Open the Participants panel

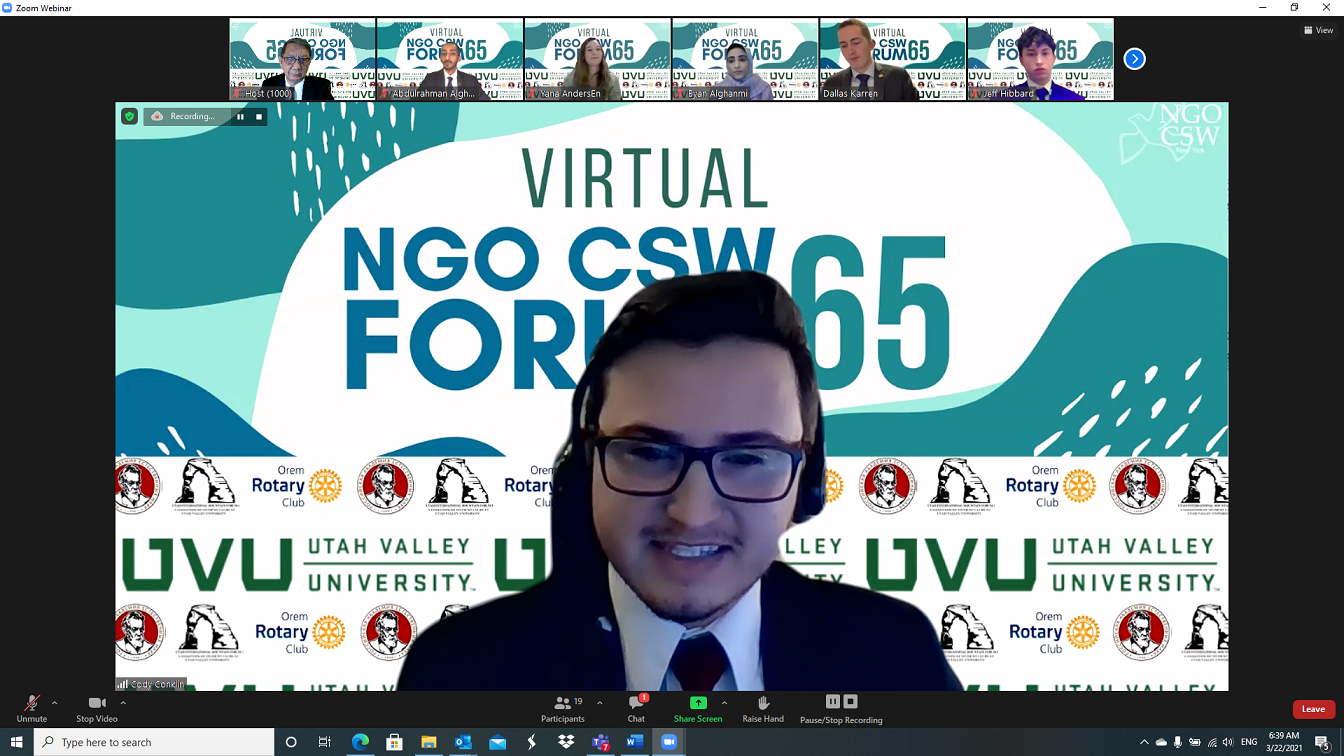point(563,704)
